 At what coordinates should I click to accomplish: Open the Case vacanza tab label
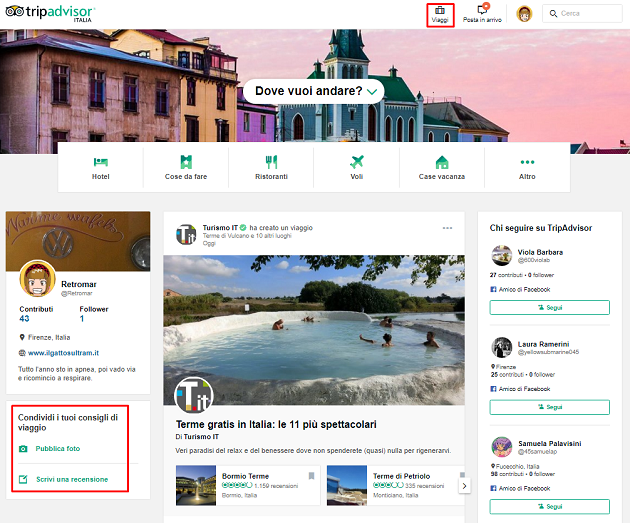click(x=442, y=176)
